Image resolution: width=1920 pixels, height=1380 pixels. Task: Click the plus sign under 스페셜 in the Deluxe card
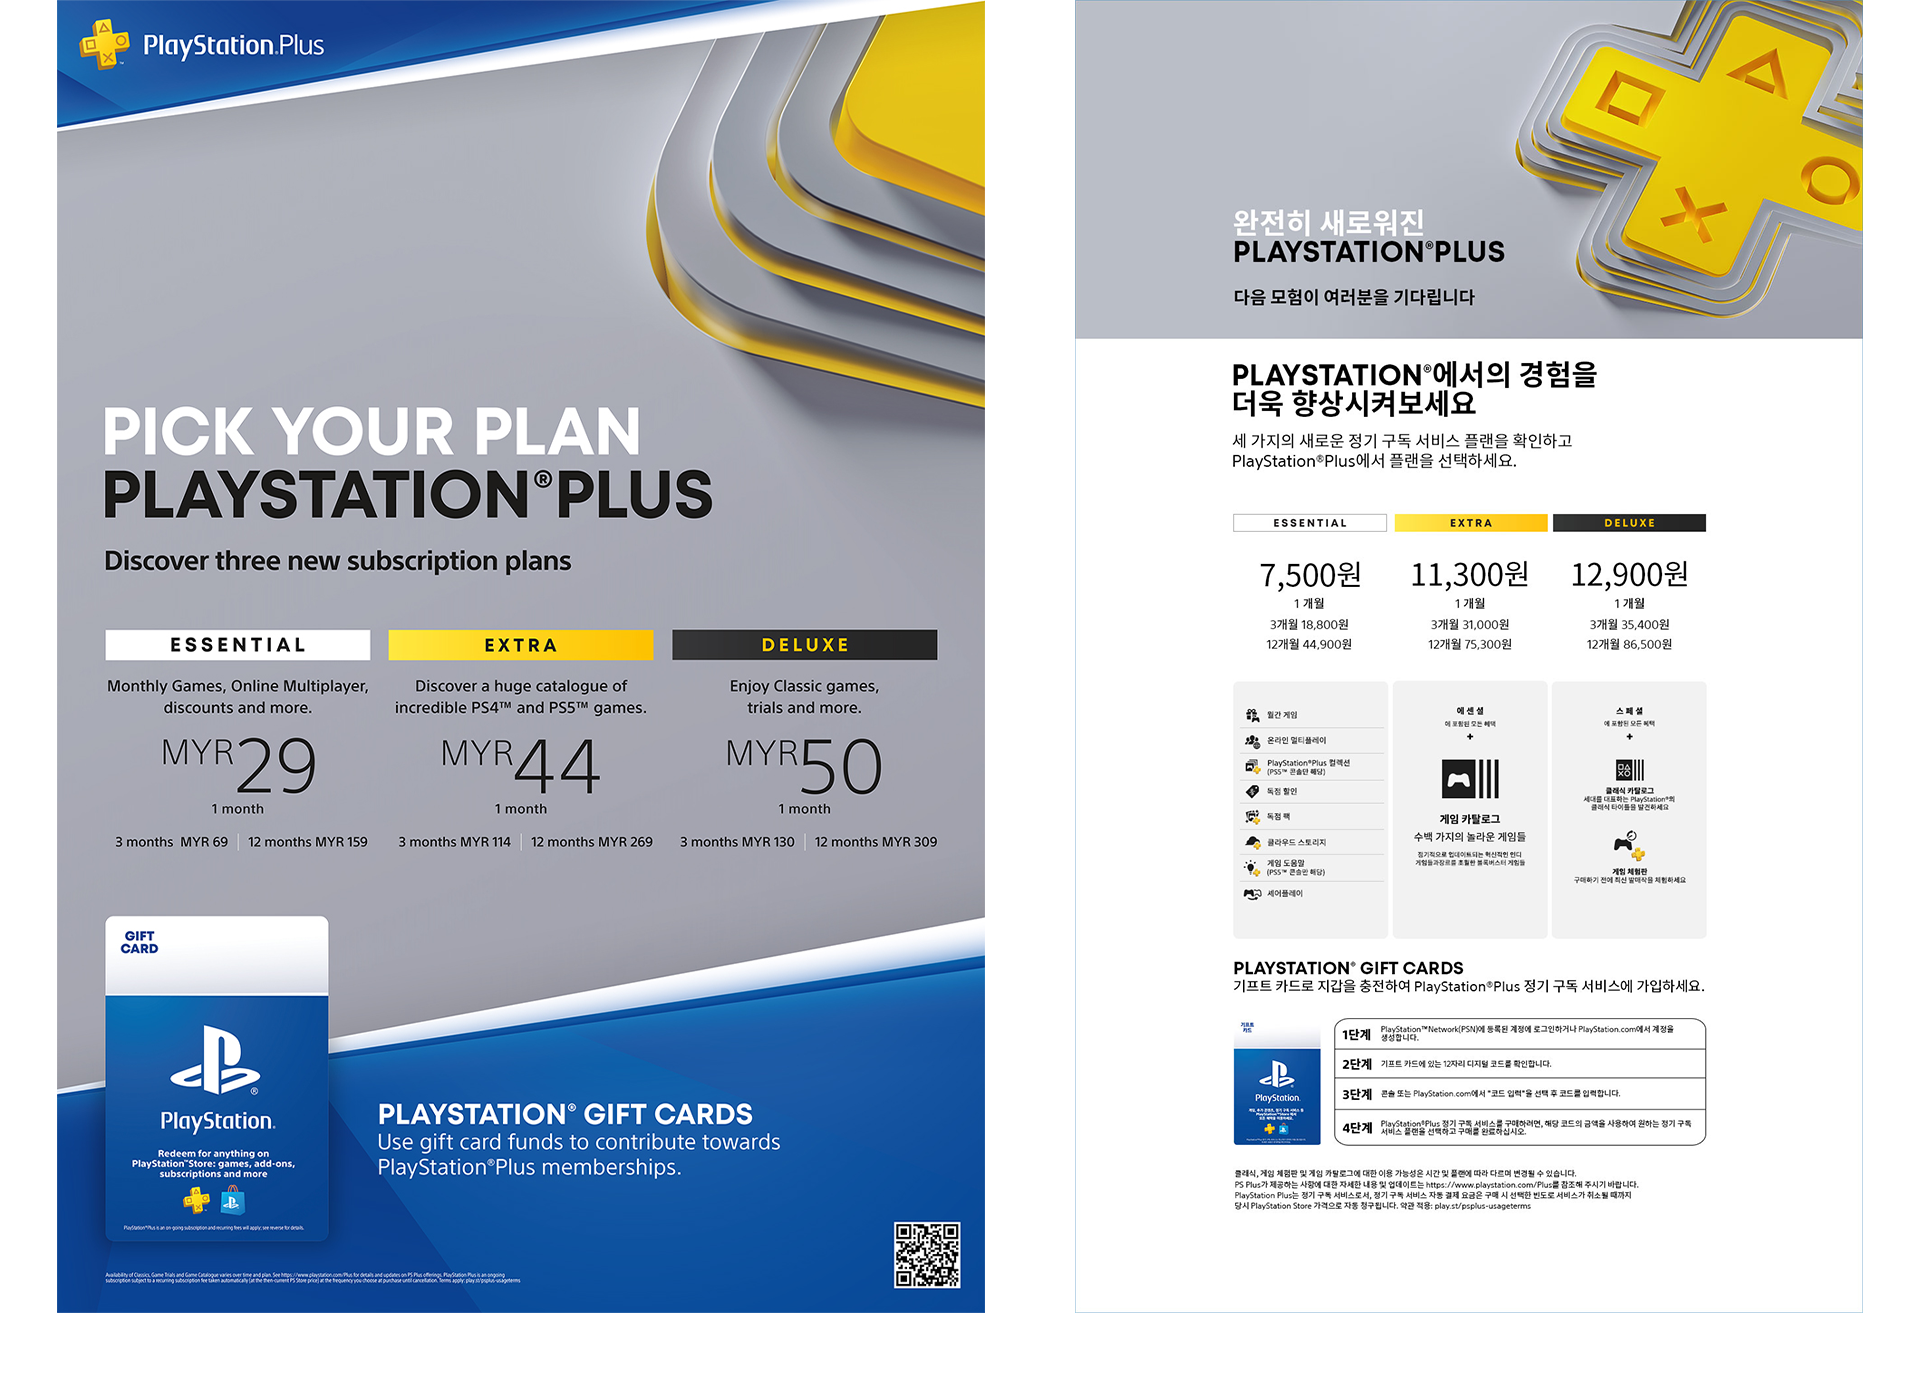pyautogui.click(x=1629, y=737)
